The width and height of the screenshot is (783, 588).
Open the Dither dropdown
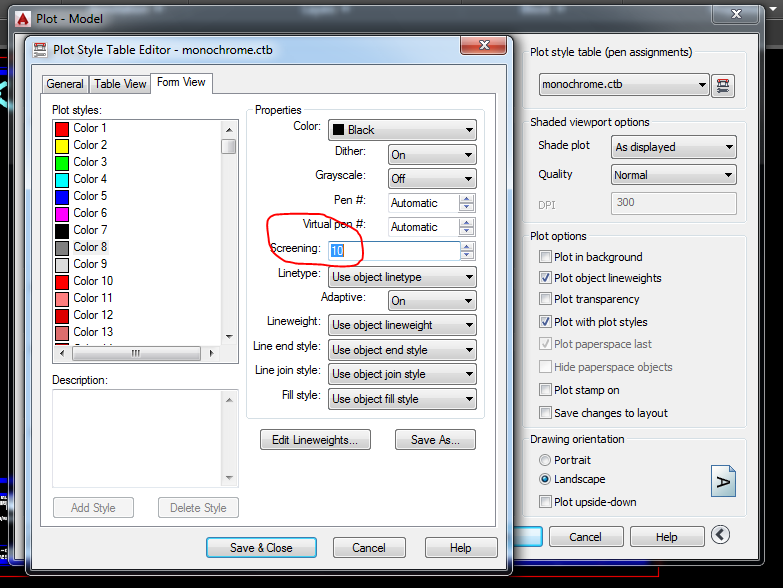point(432,155)
